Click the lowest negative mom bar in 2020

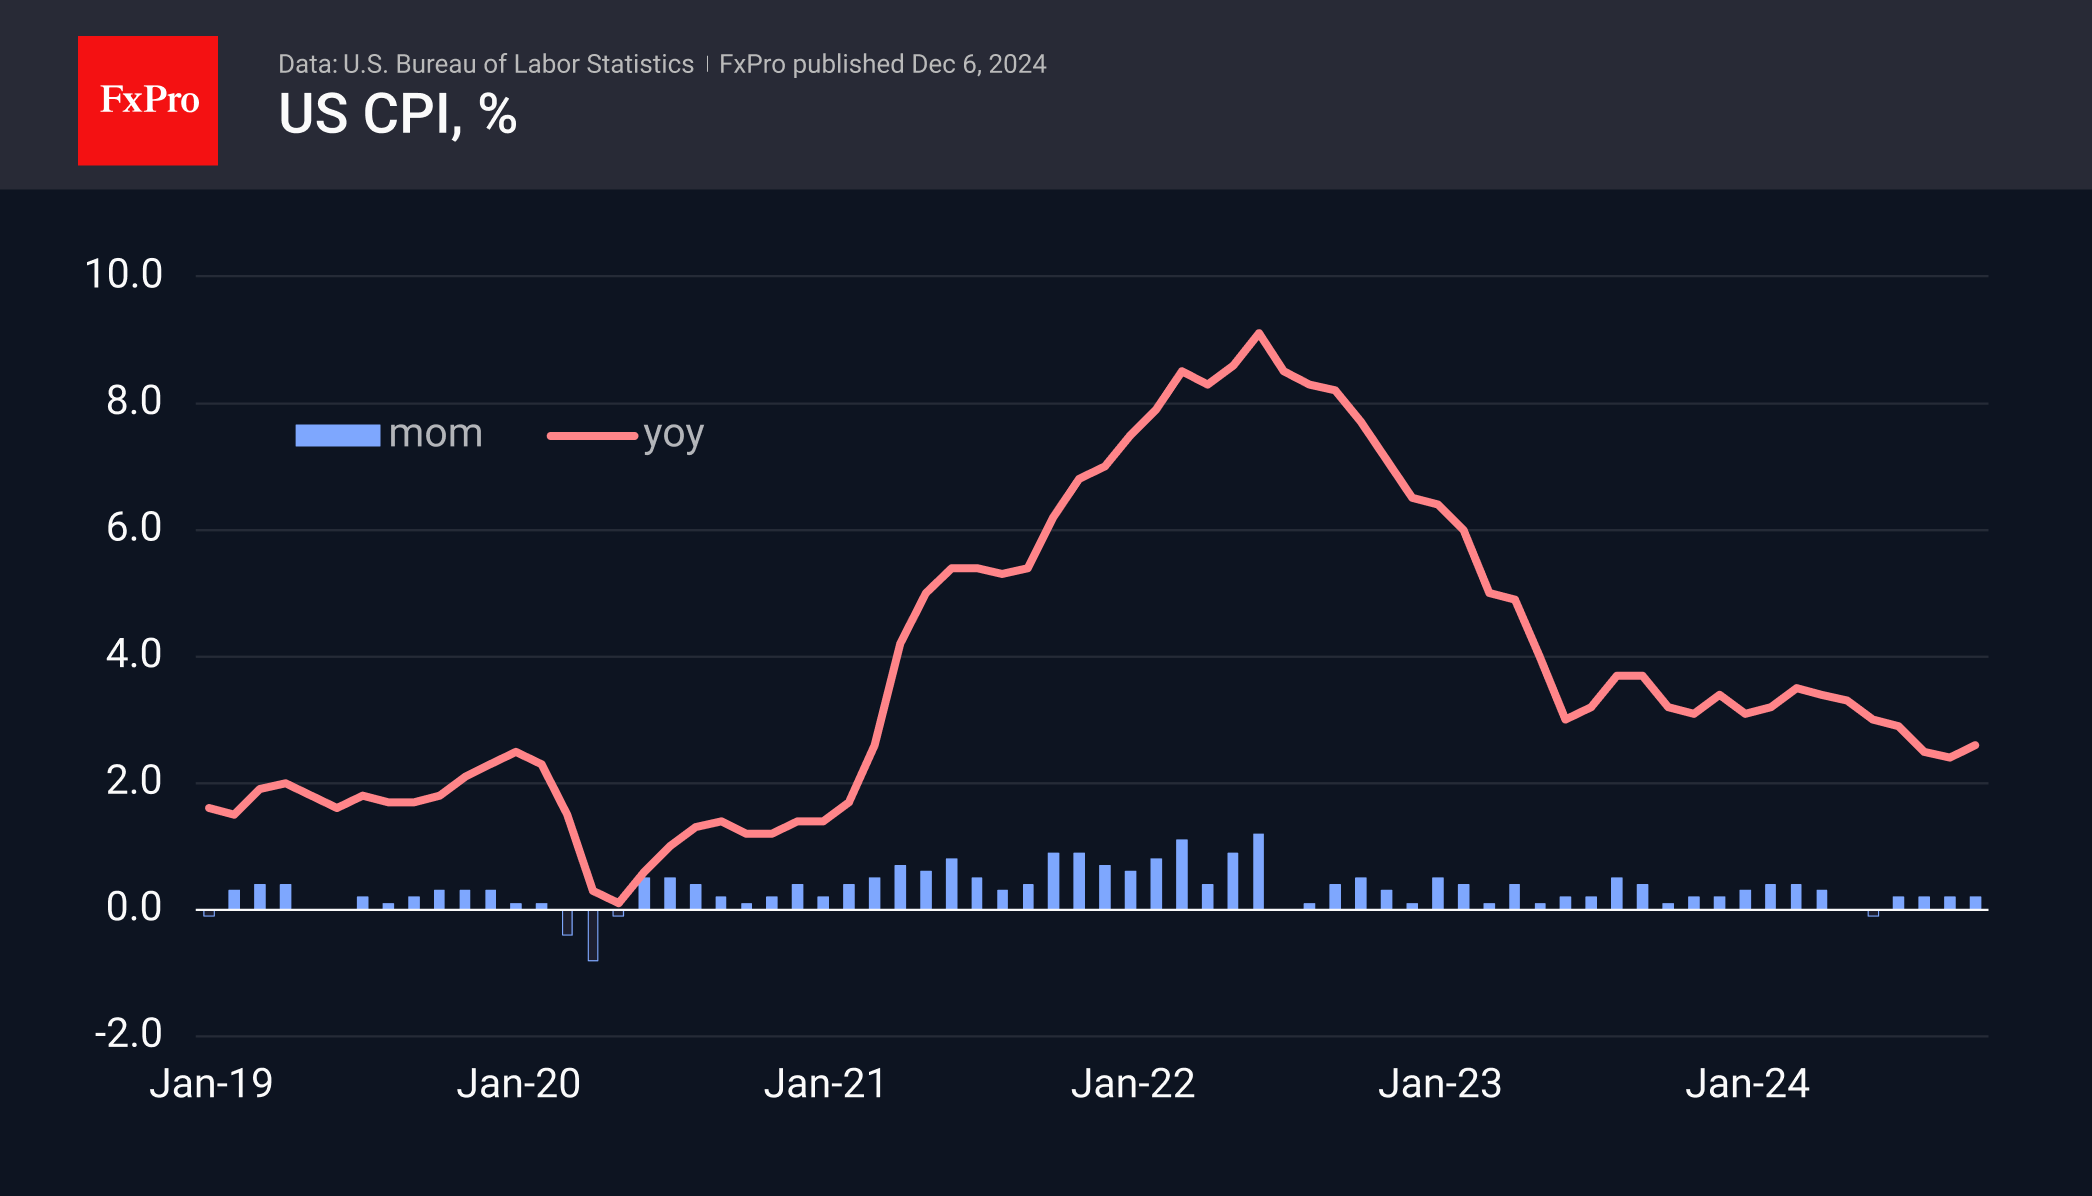coord(593,935)
